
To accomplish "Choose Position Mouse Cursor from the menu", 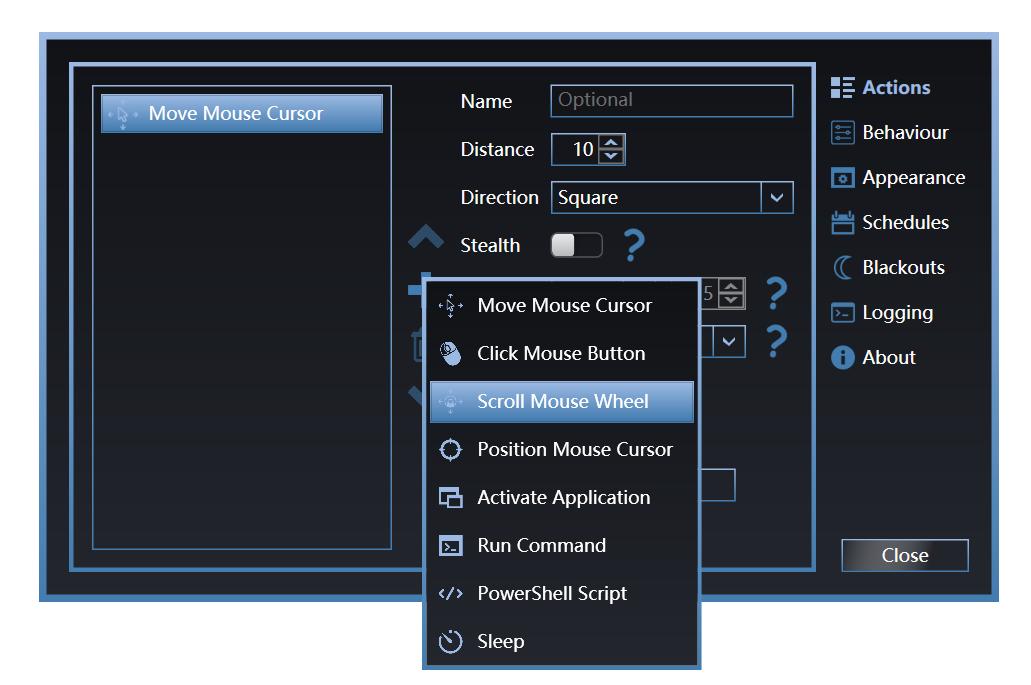I will (x=562, y=449).
